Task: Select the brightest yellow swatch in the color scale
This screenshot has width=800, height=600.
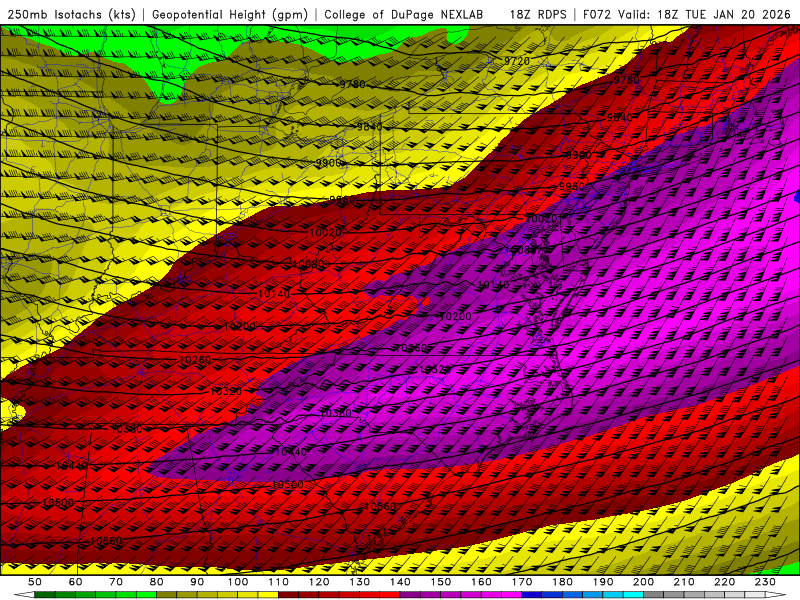Action: tap(268, 595)
